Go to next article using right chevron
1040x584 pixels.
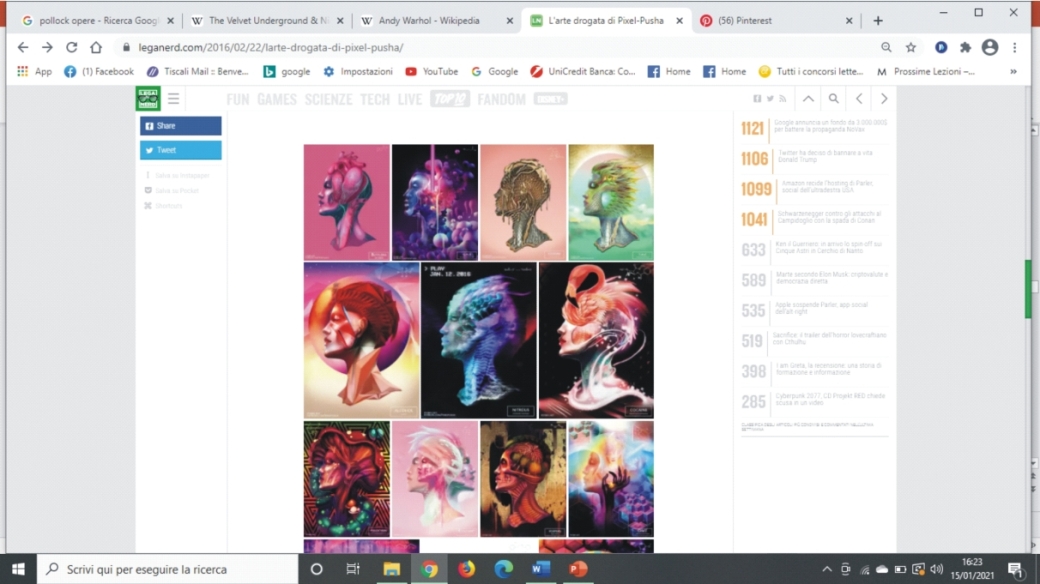click(883, 98)
